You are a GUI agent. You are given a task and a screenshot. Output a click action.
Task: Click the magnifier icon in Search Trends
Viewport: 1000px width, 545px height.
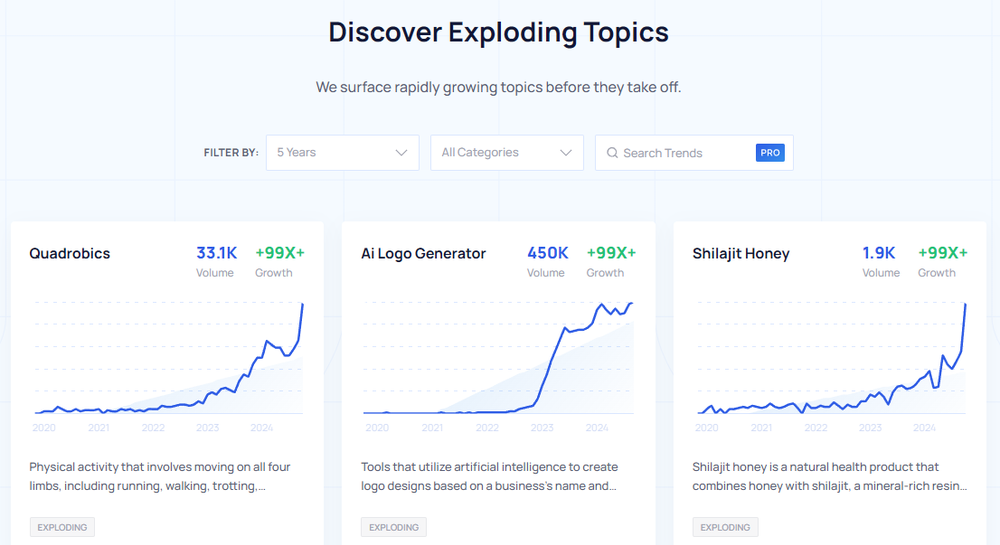pyautogui.click(x=612, y=153)
